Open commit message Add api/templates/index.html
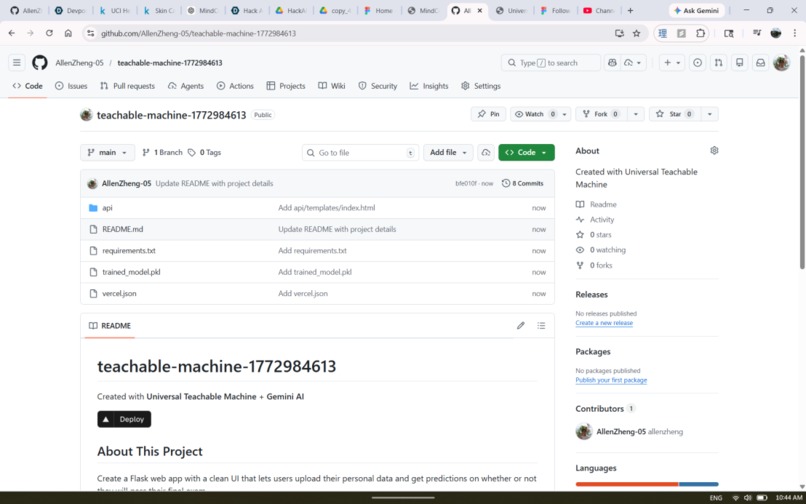The width and height of the screenshot is (806, 504). 326,208
